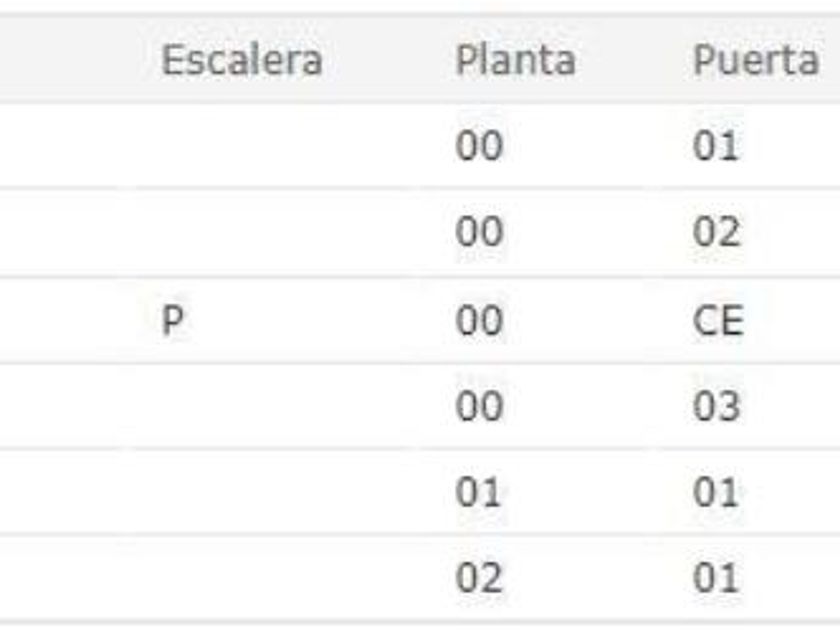
Task: Click empty Escalera cell in Planta 01 row
Action: click(241, 493)
